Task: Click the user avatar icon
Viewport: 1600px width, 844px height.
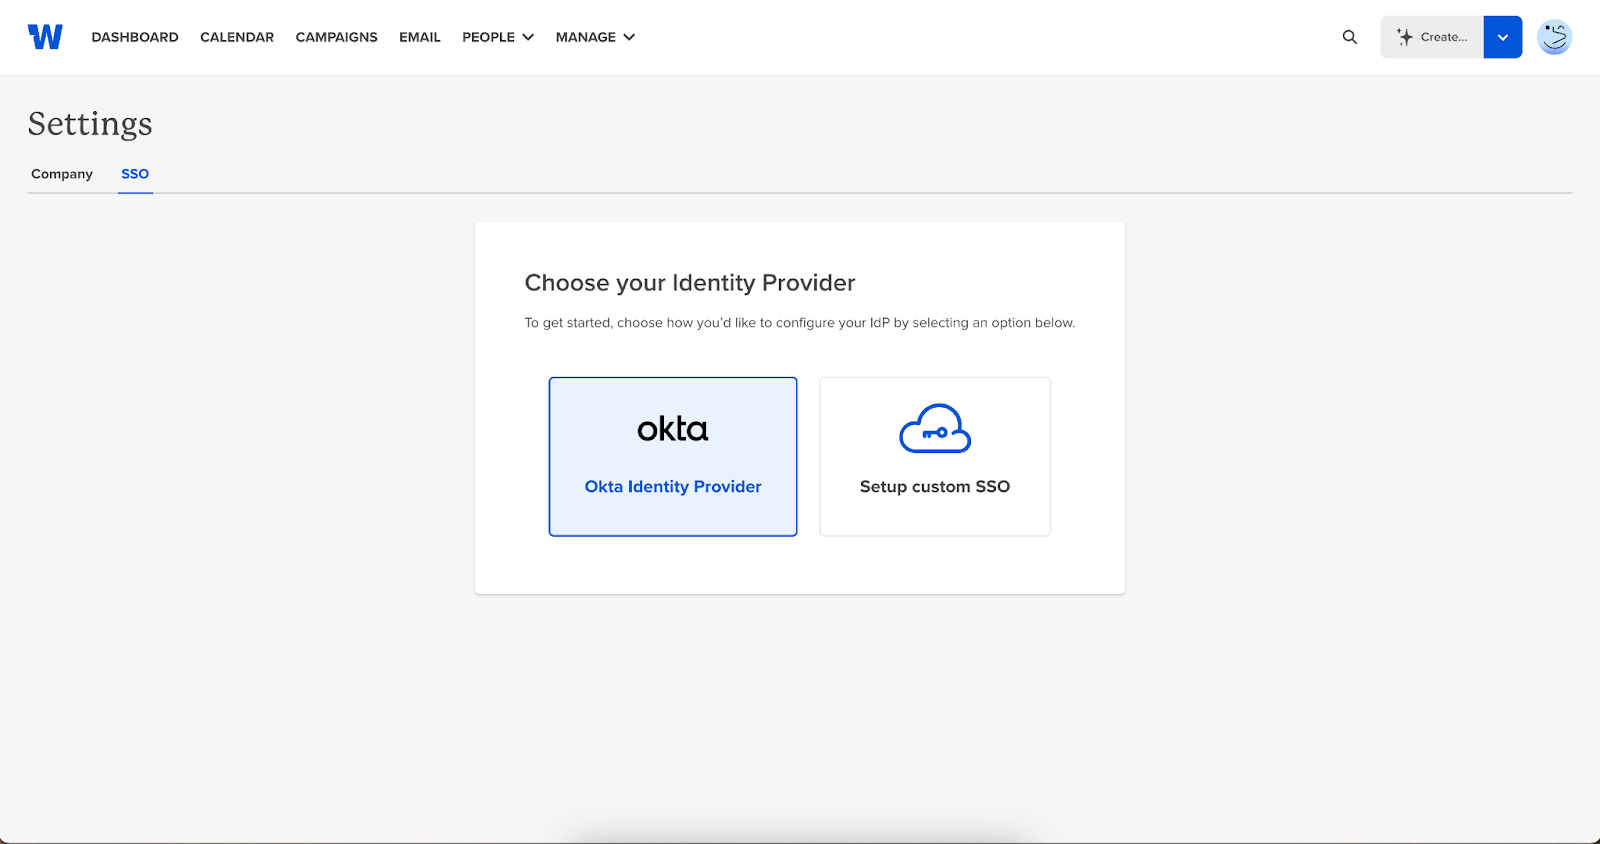Action: click(x=1554, y=37)
